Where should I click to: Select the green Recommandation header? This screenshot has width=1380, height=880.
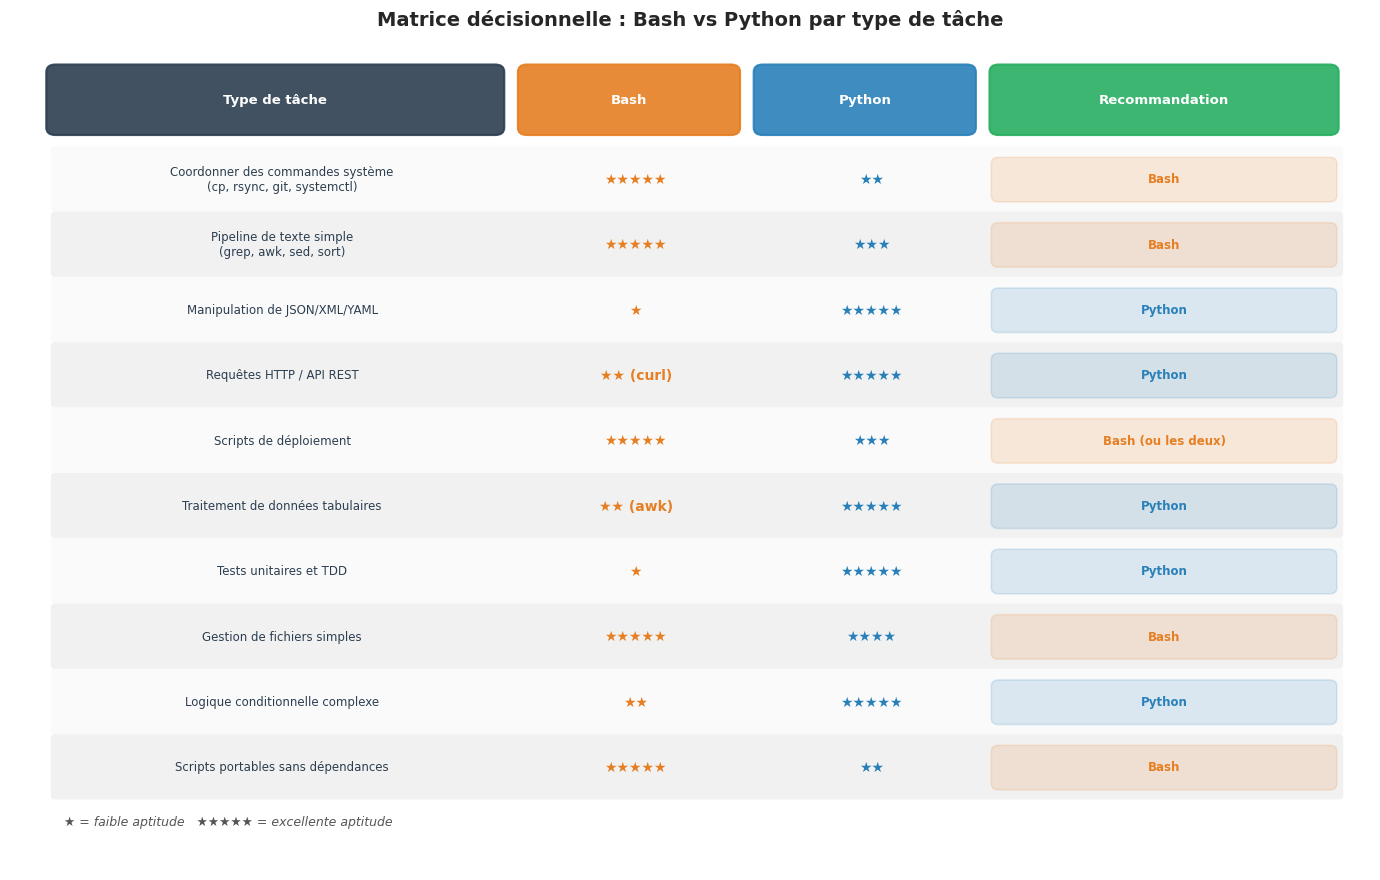(1163, 100)
